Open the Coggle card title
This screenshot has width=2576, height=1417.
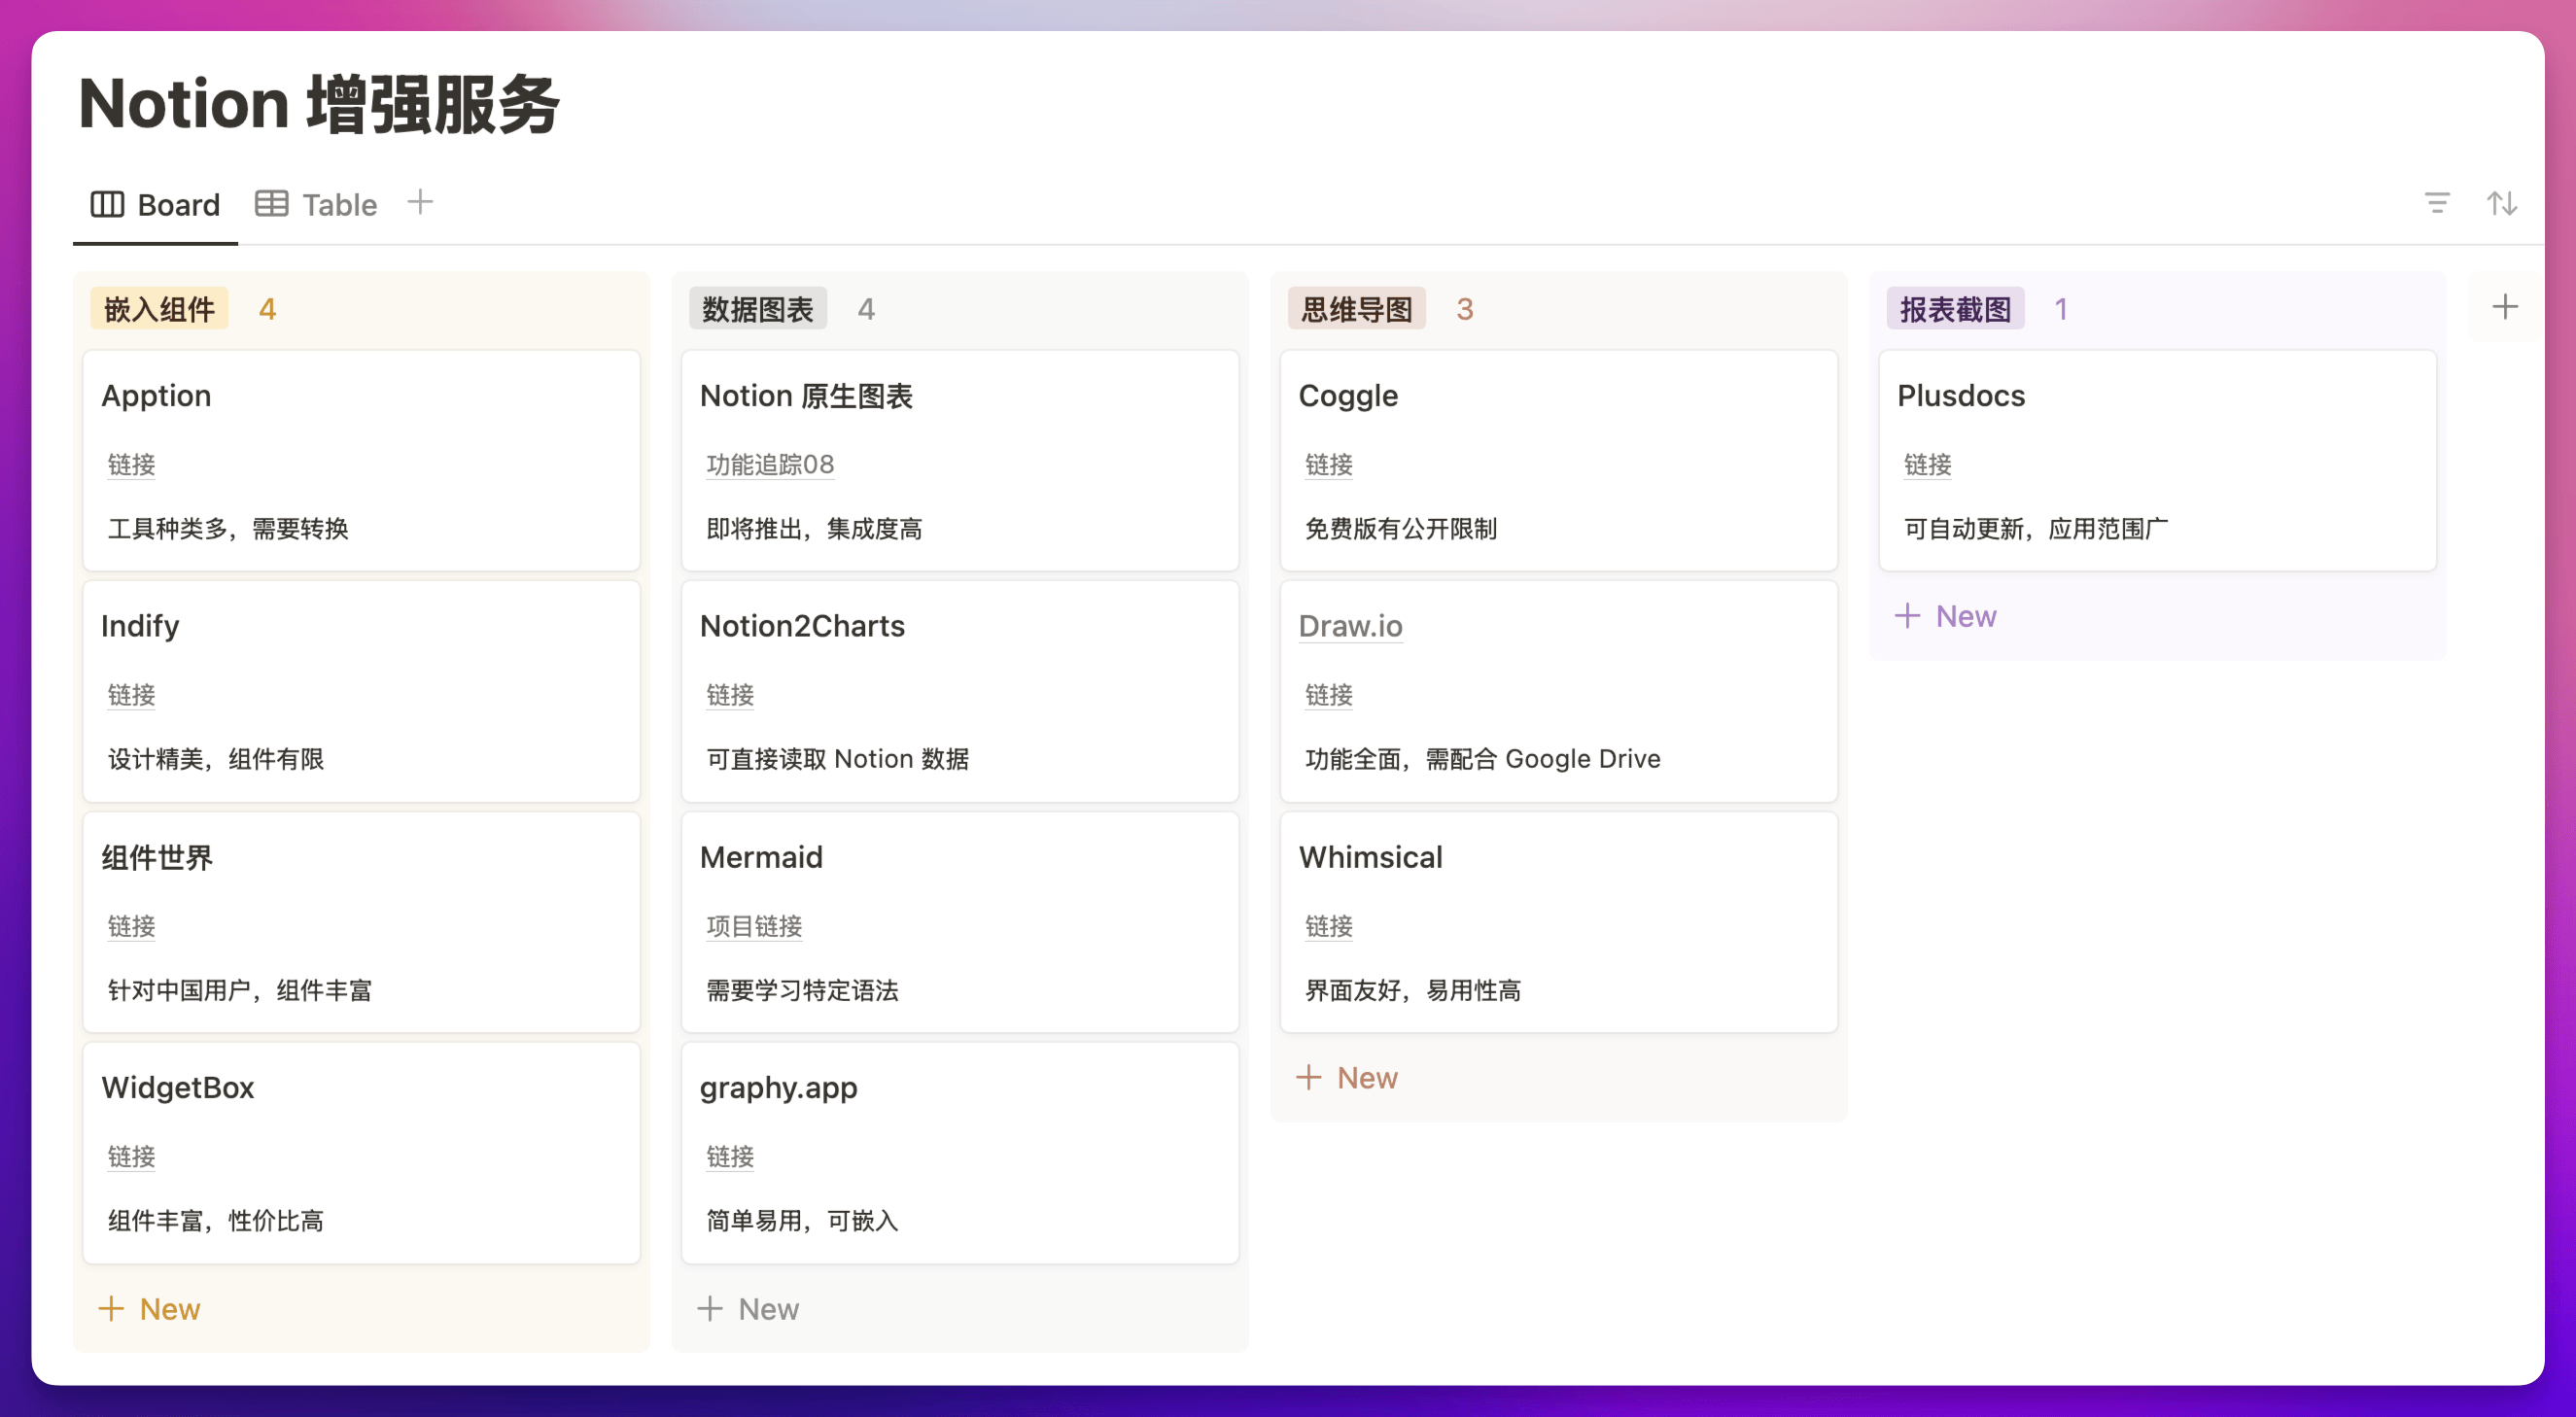(1348, 396)
